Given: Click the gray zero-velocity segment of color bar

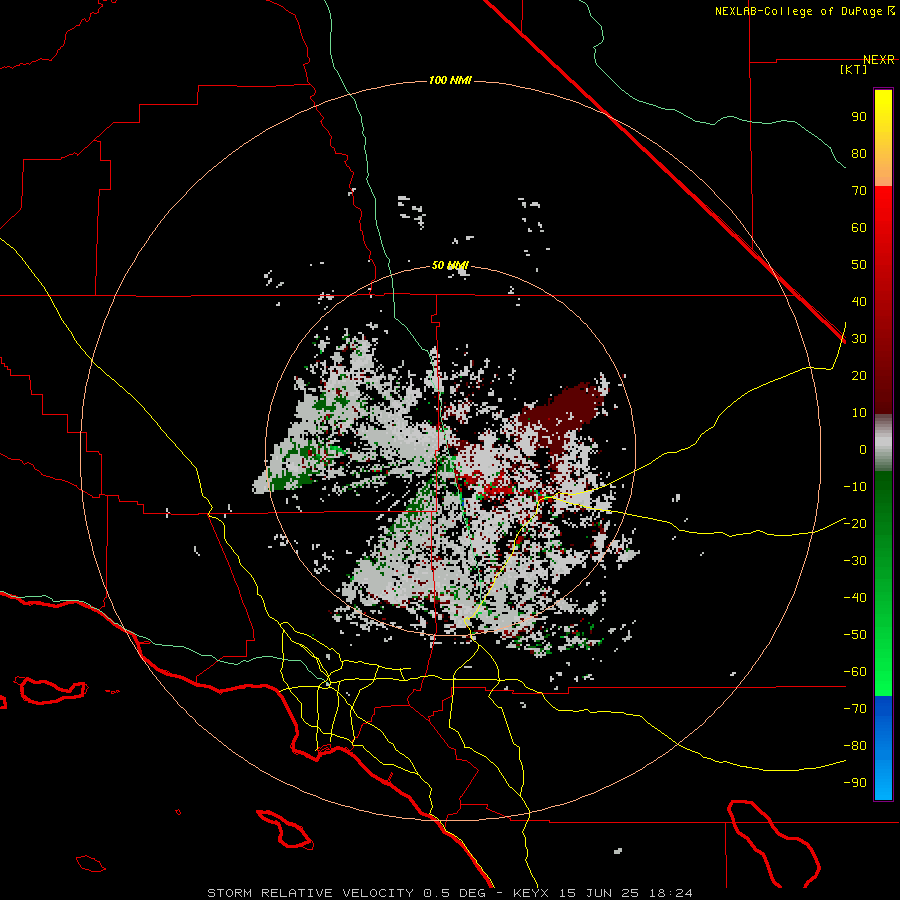Looking at the screenshot, I should coord(883,443).
